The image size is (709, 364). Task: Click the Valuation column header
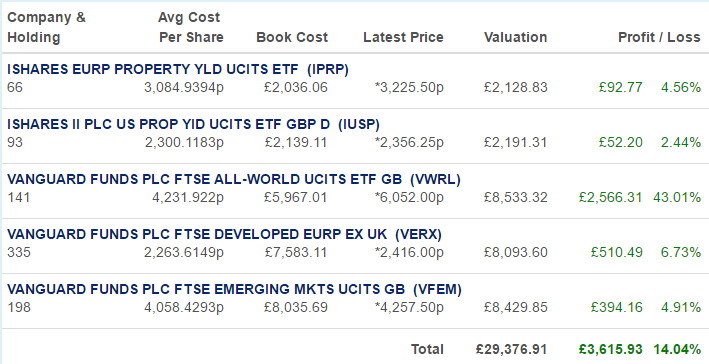(515, 37)
